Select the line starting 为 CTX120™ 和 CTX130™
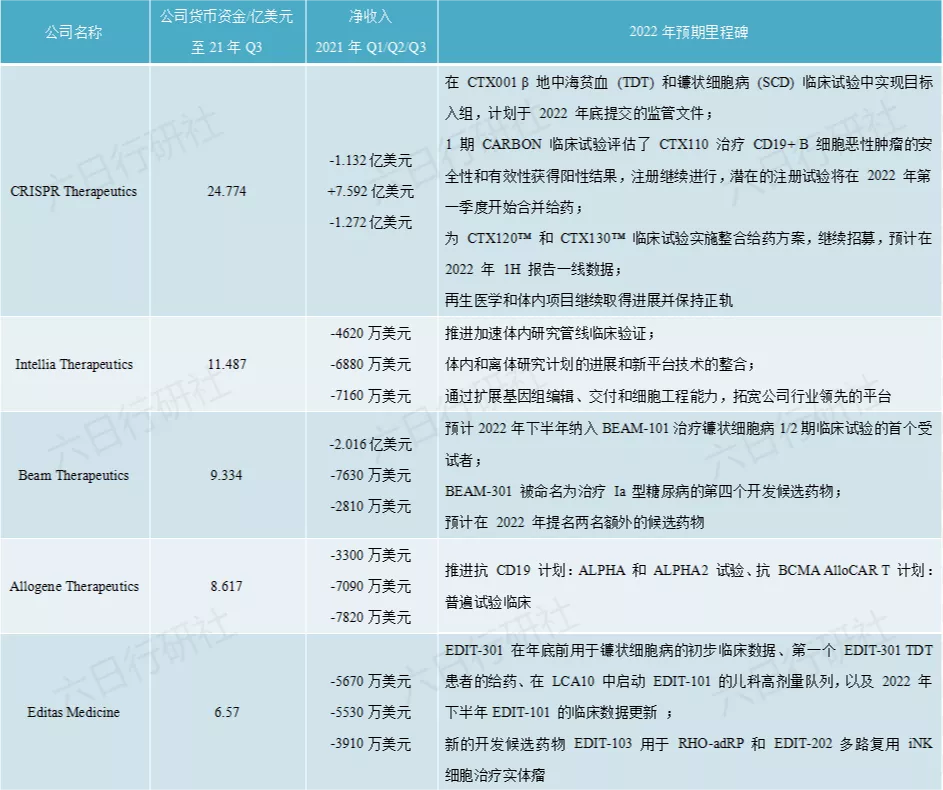This screenshot has width=943, height=790. [689, 238]
